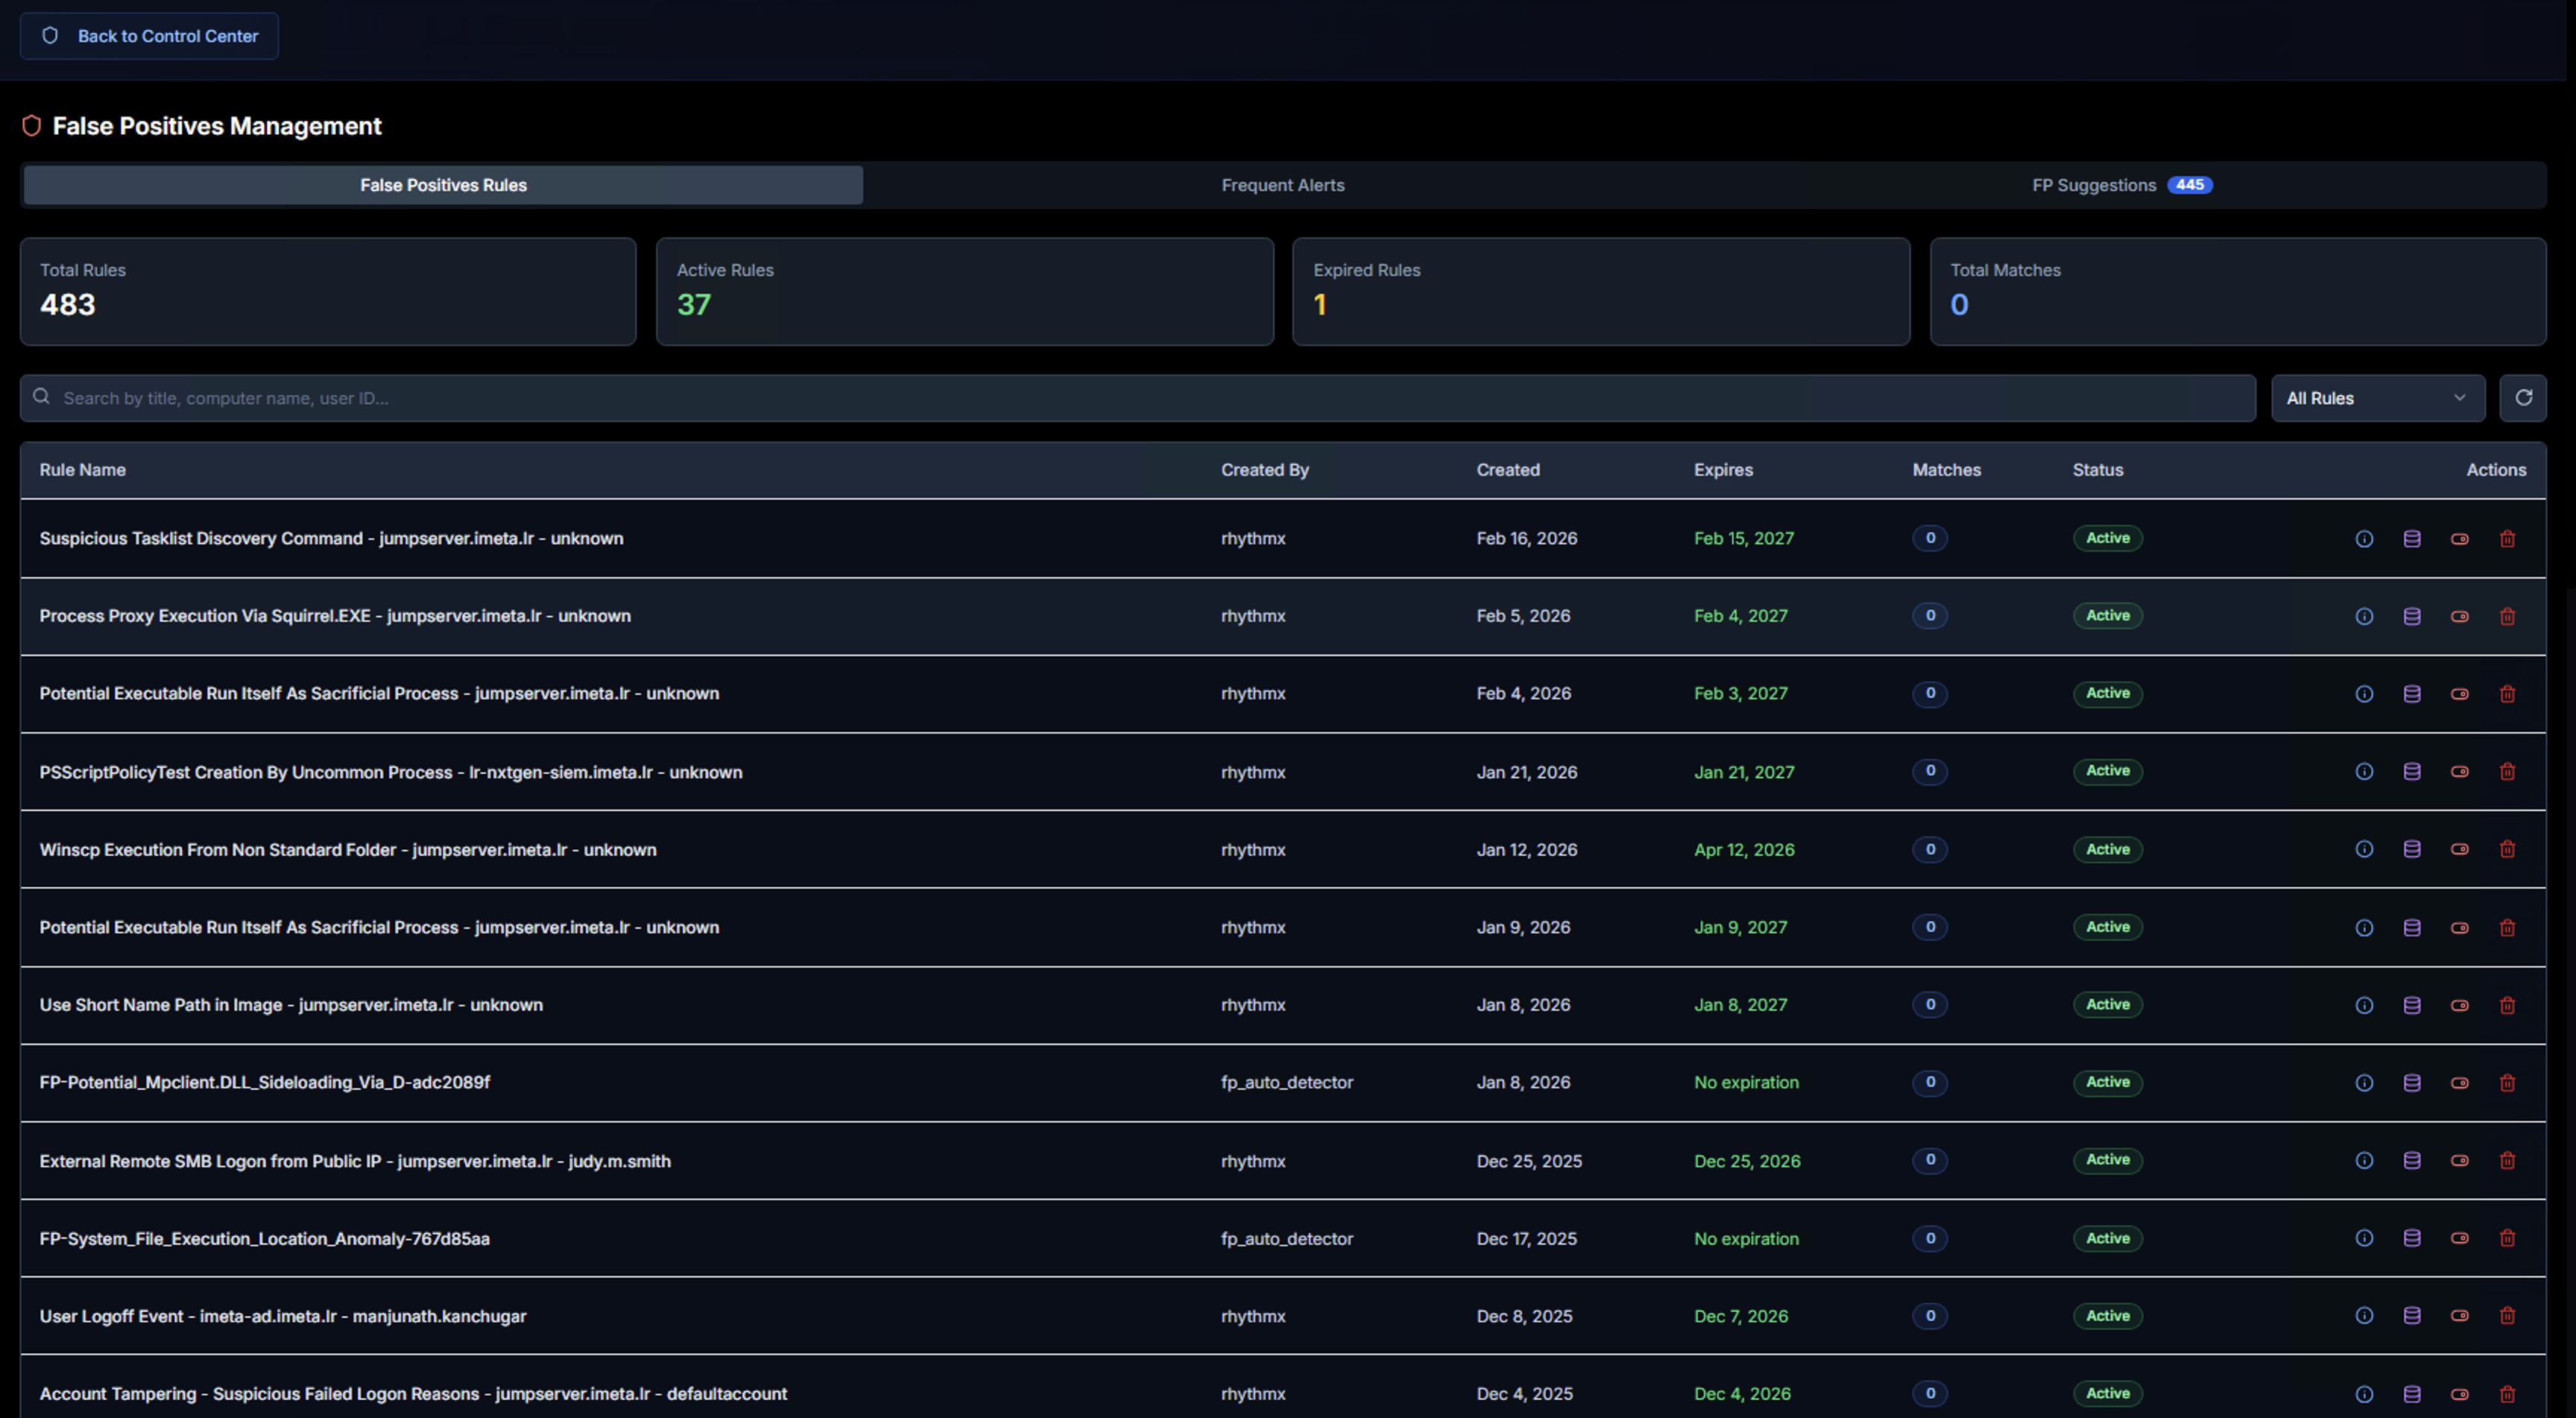Toggle Account Tampering rule status
This screenshot has width=2576, height=1418.
[x=2460, y=1394]
